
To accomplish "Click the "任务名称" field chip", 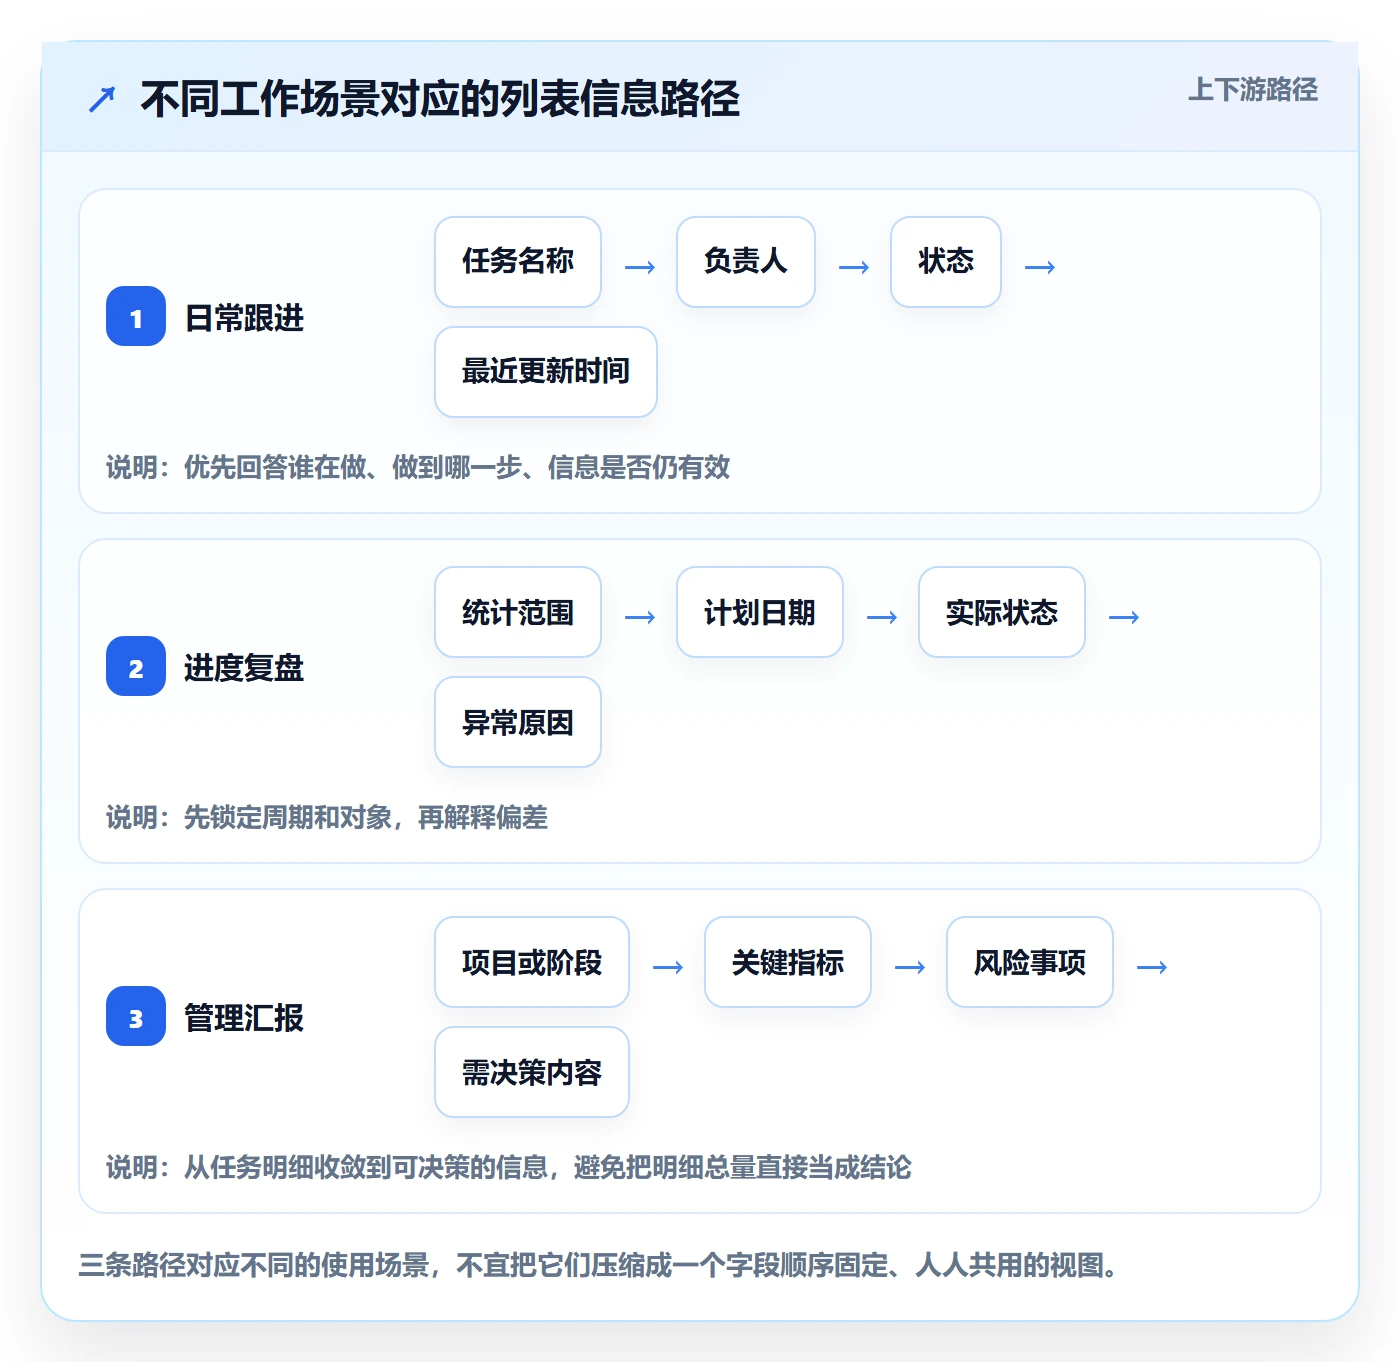I will pos(518,262).
